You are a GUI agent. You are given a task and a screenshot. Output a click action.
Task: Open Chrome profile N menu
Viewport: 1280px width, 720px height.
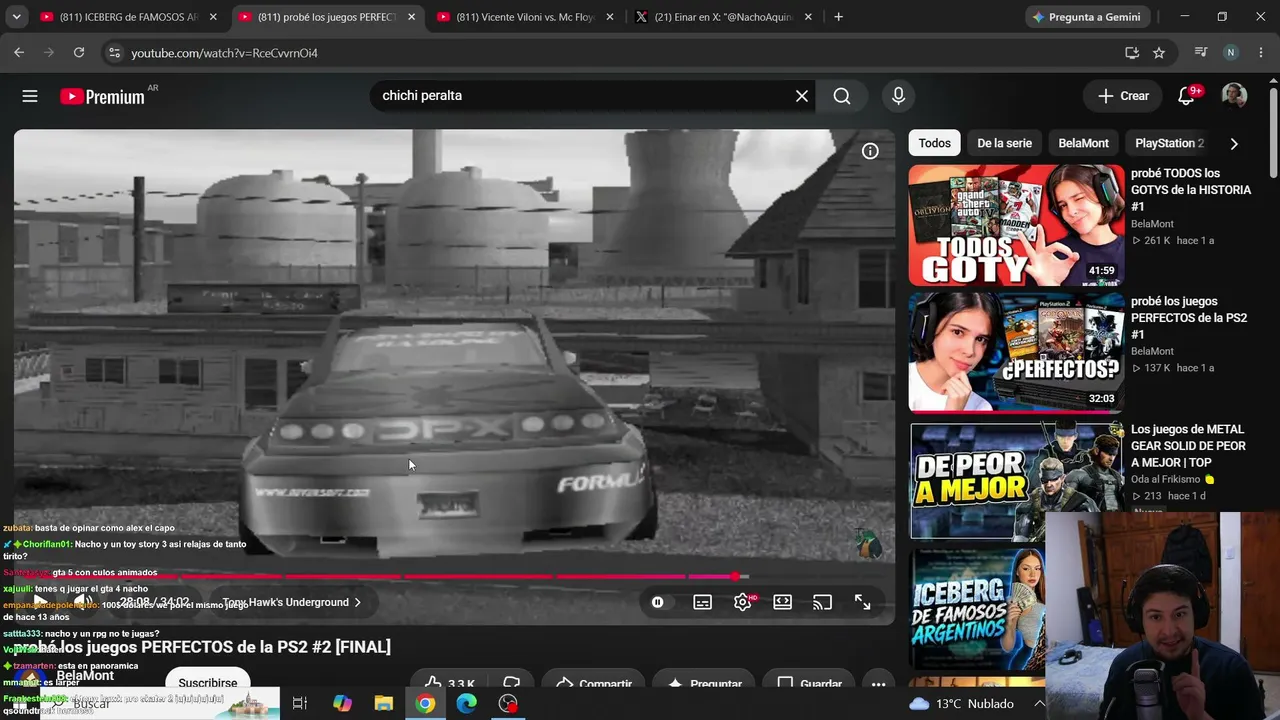point(1231,53)
